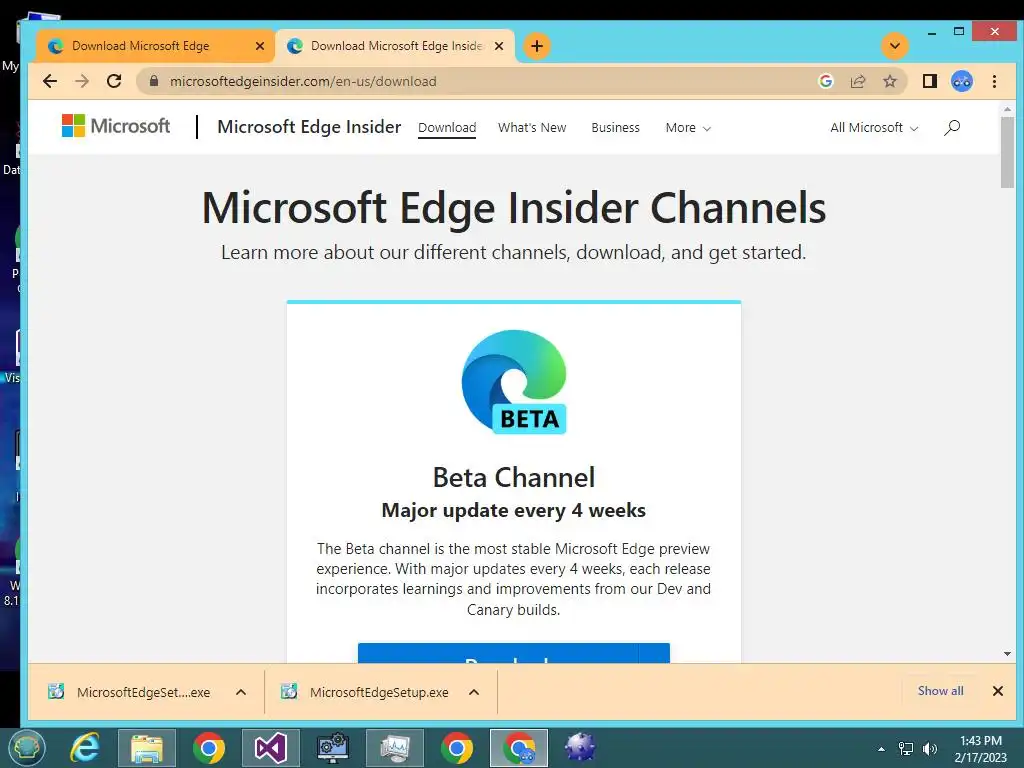
Task: Click Show all downloads
Action: (940, 691)
